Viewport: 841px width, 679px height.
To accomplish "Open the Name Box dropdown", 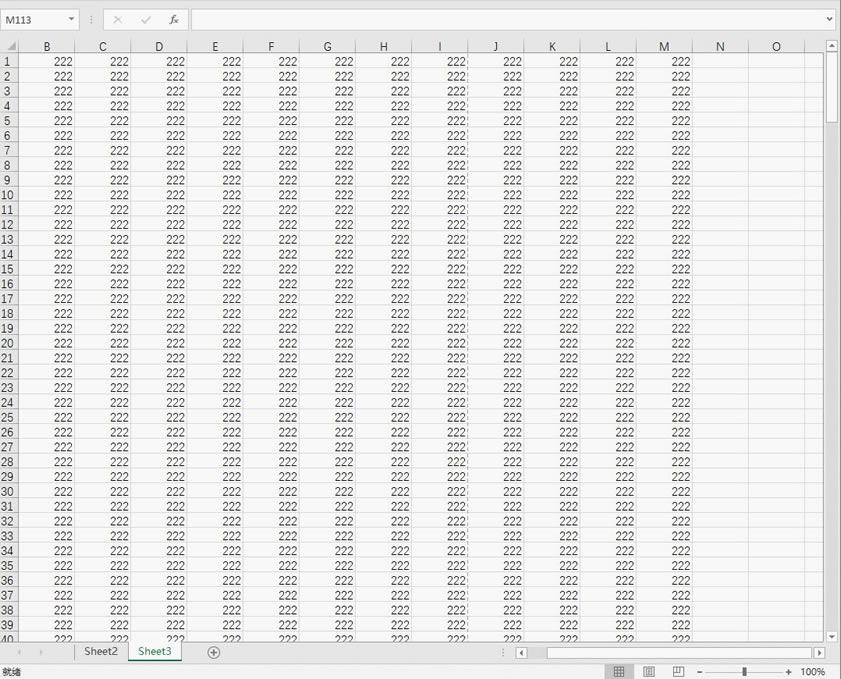I will [x=72, y=20].
